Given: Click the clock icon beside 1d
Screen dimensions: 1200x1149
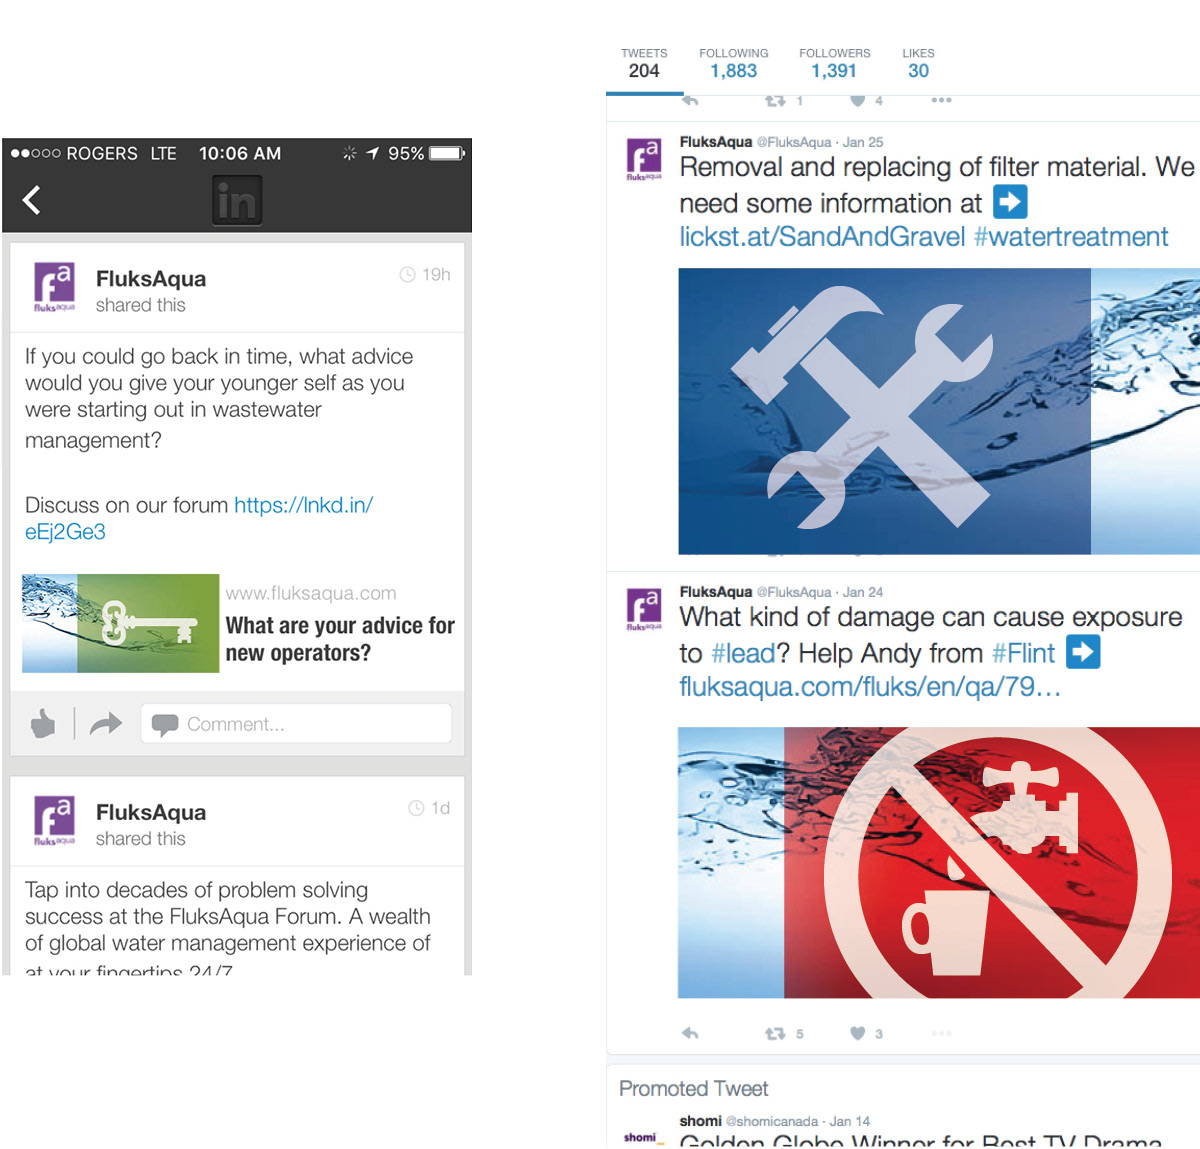Looking at the screenshot, I should [416, 808].
